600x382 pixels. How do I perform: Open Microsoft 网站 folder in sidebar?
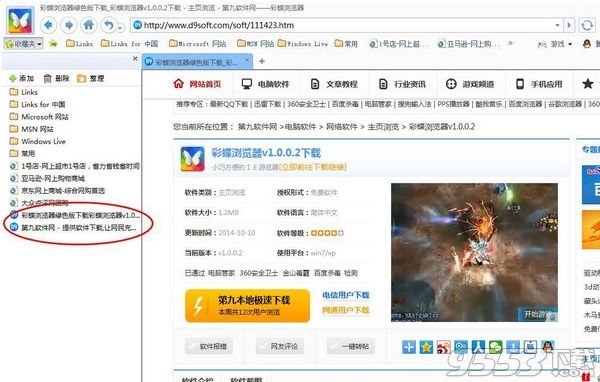(39, 117)
